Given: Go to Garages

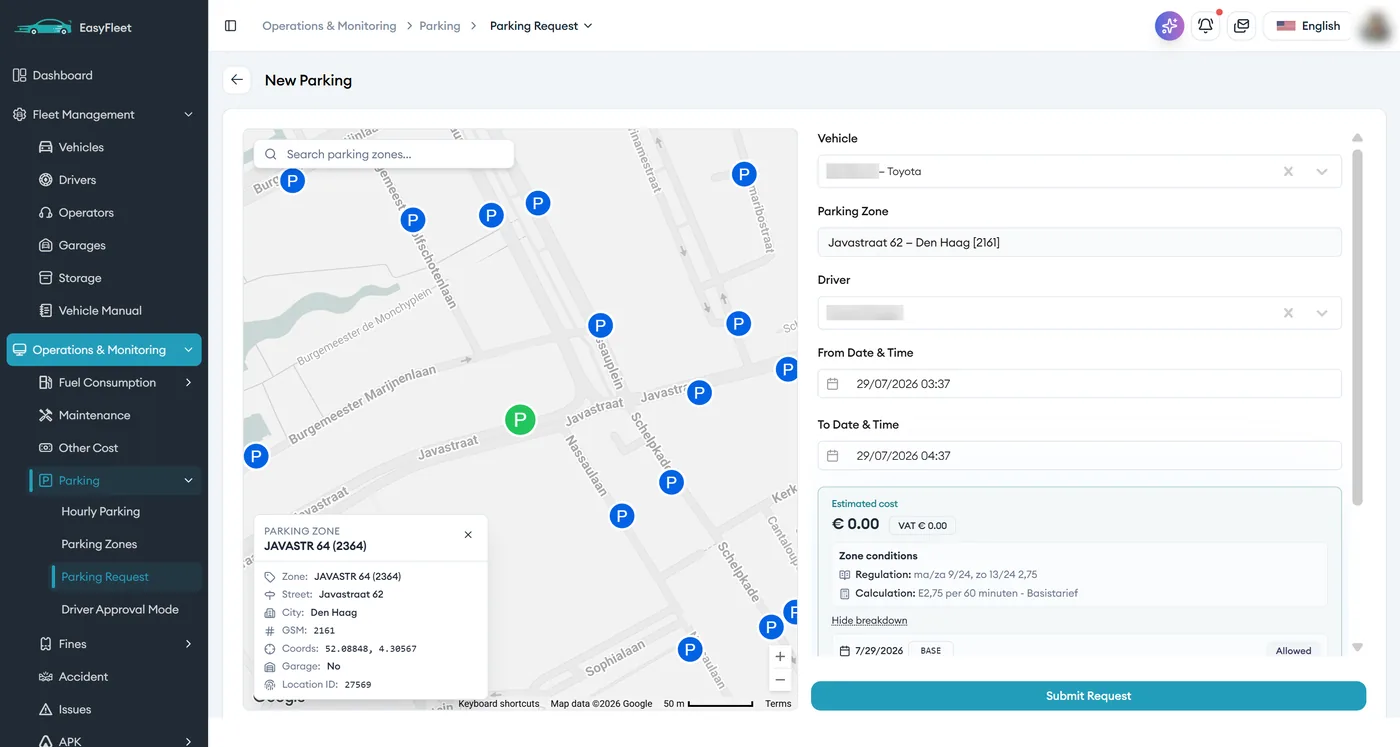Looking at the screenshot, I should click(82, 245).
